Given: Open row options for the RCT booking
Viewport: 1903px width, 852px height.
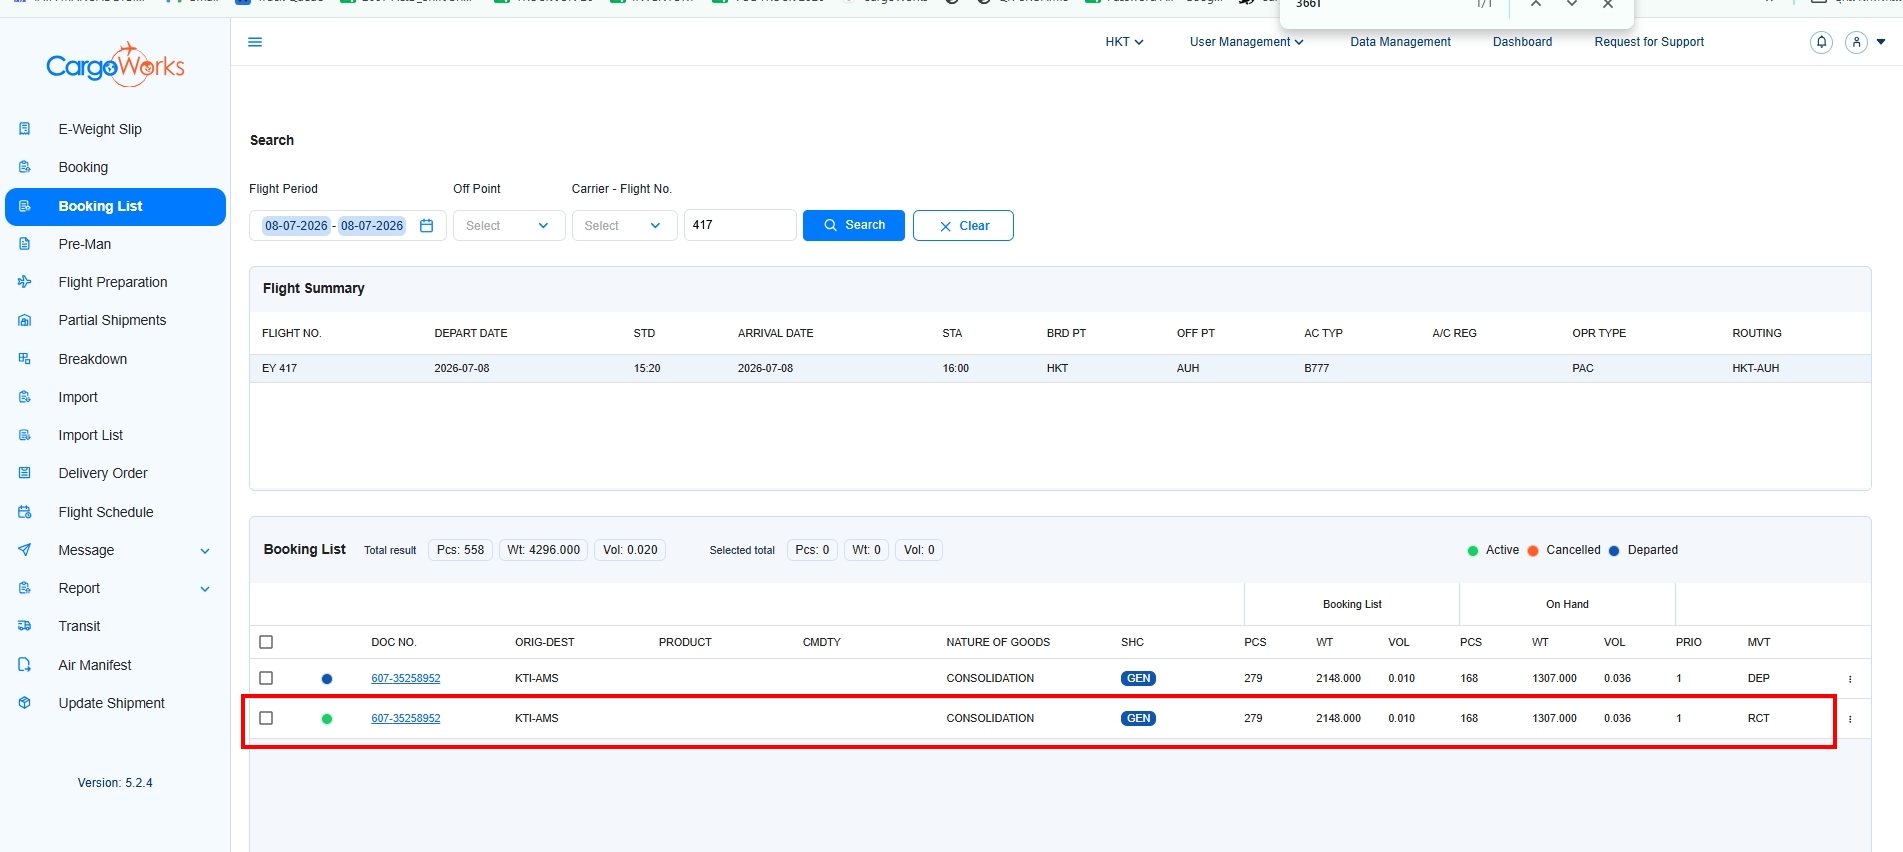Looking at the screenshot, I should point(1850,719).
